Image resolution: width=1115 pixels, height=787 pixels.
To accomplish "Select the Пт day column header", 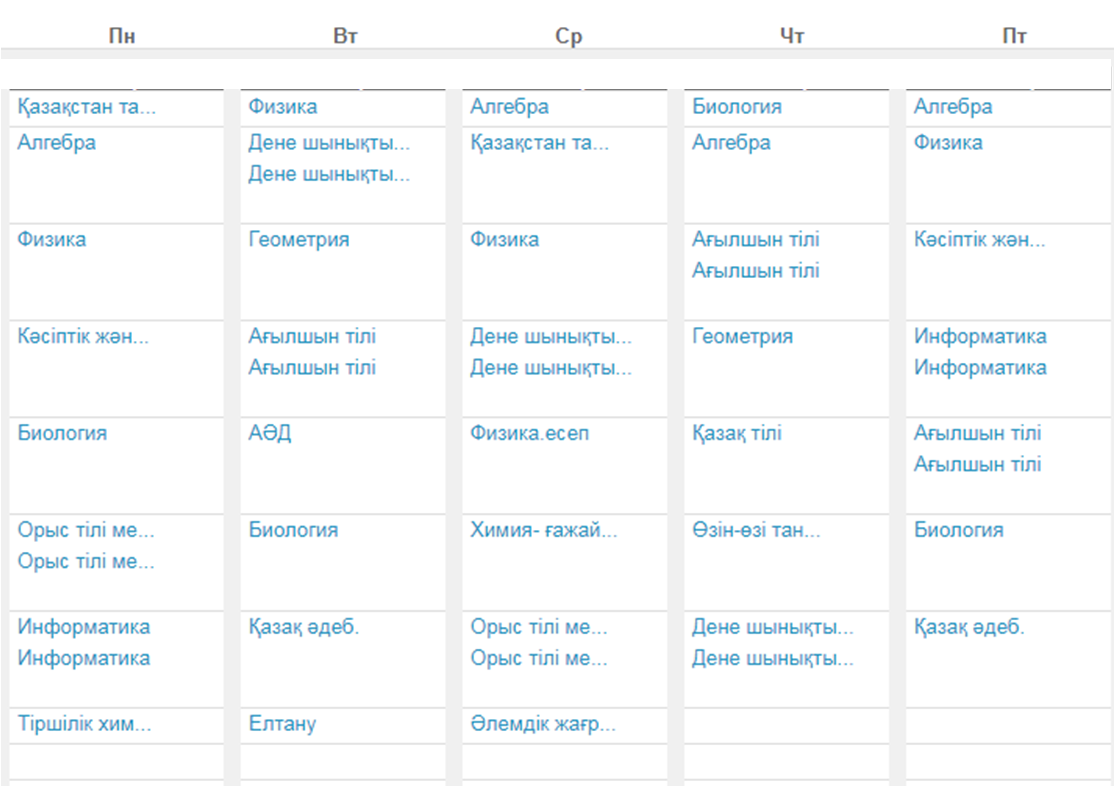I will [1014, 36].
